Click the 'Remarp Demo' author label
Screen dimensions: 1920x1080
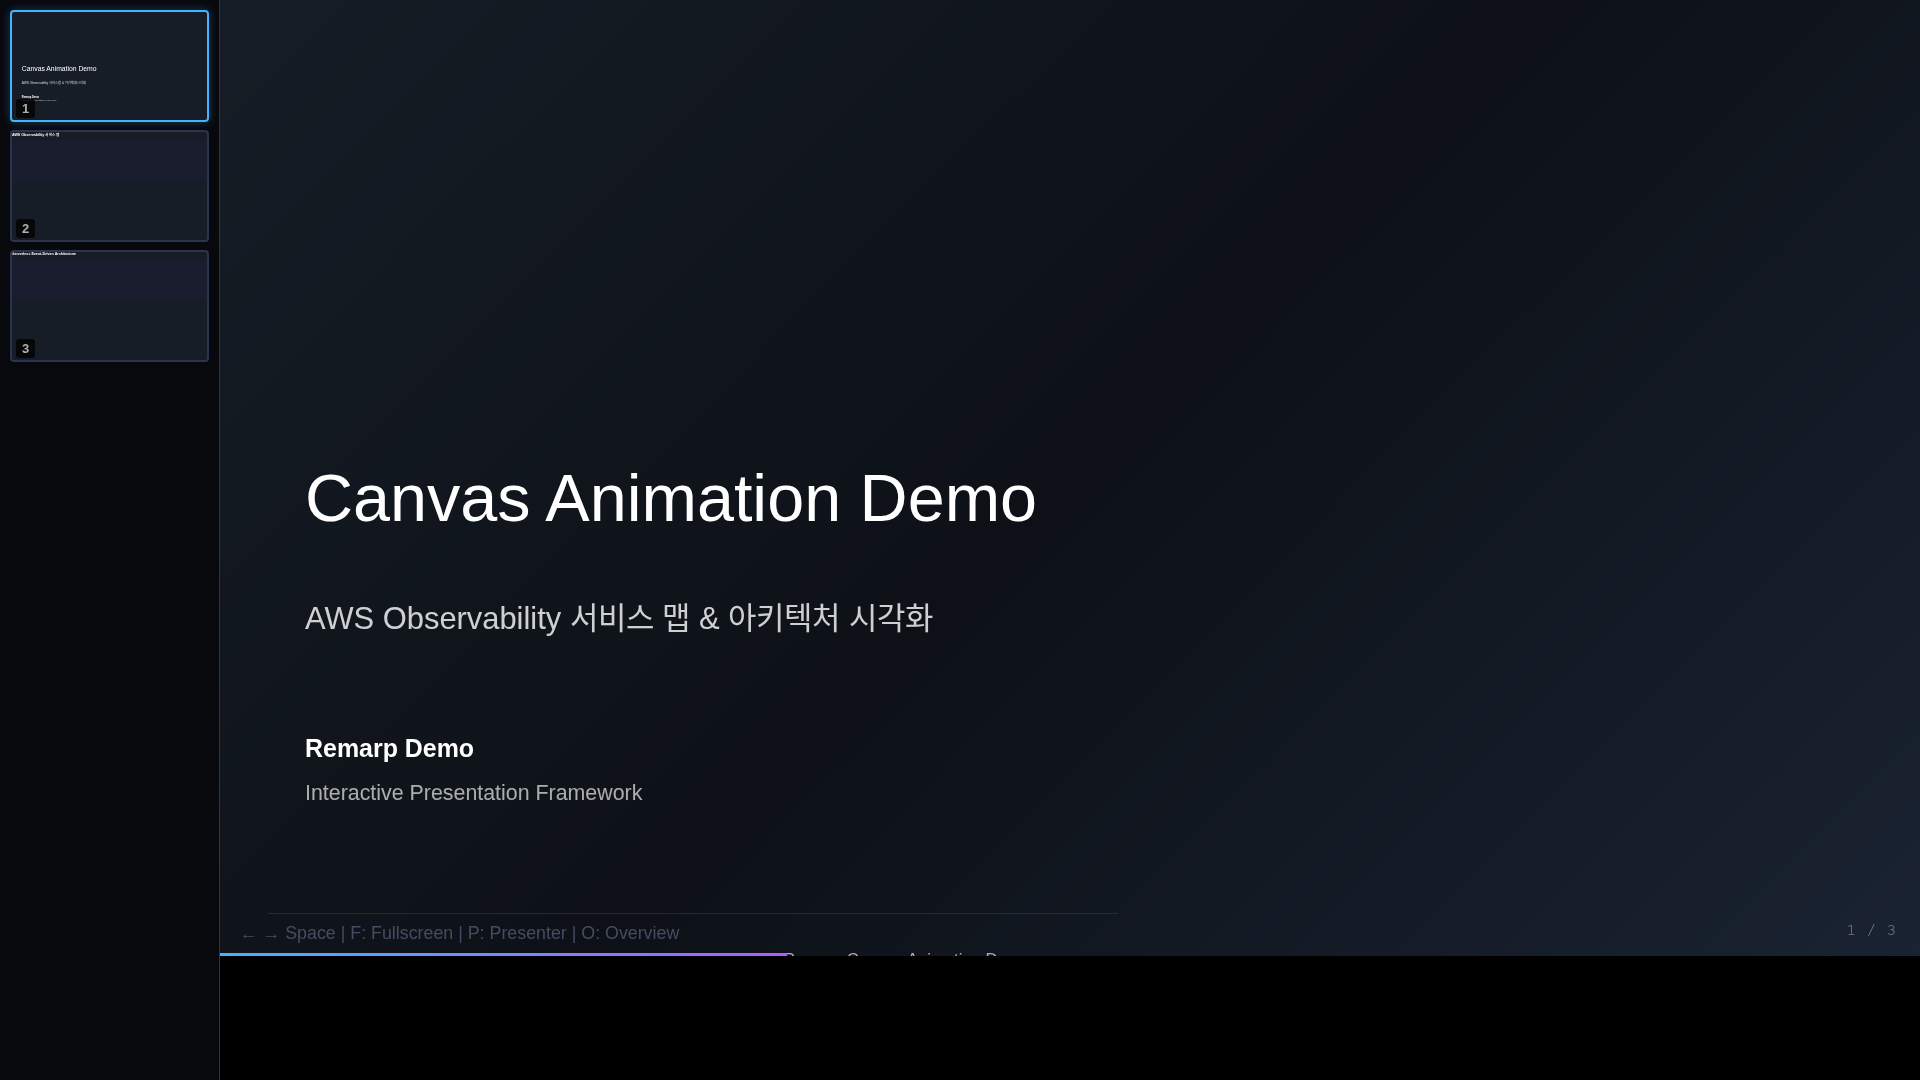389,748
